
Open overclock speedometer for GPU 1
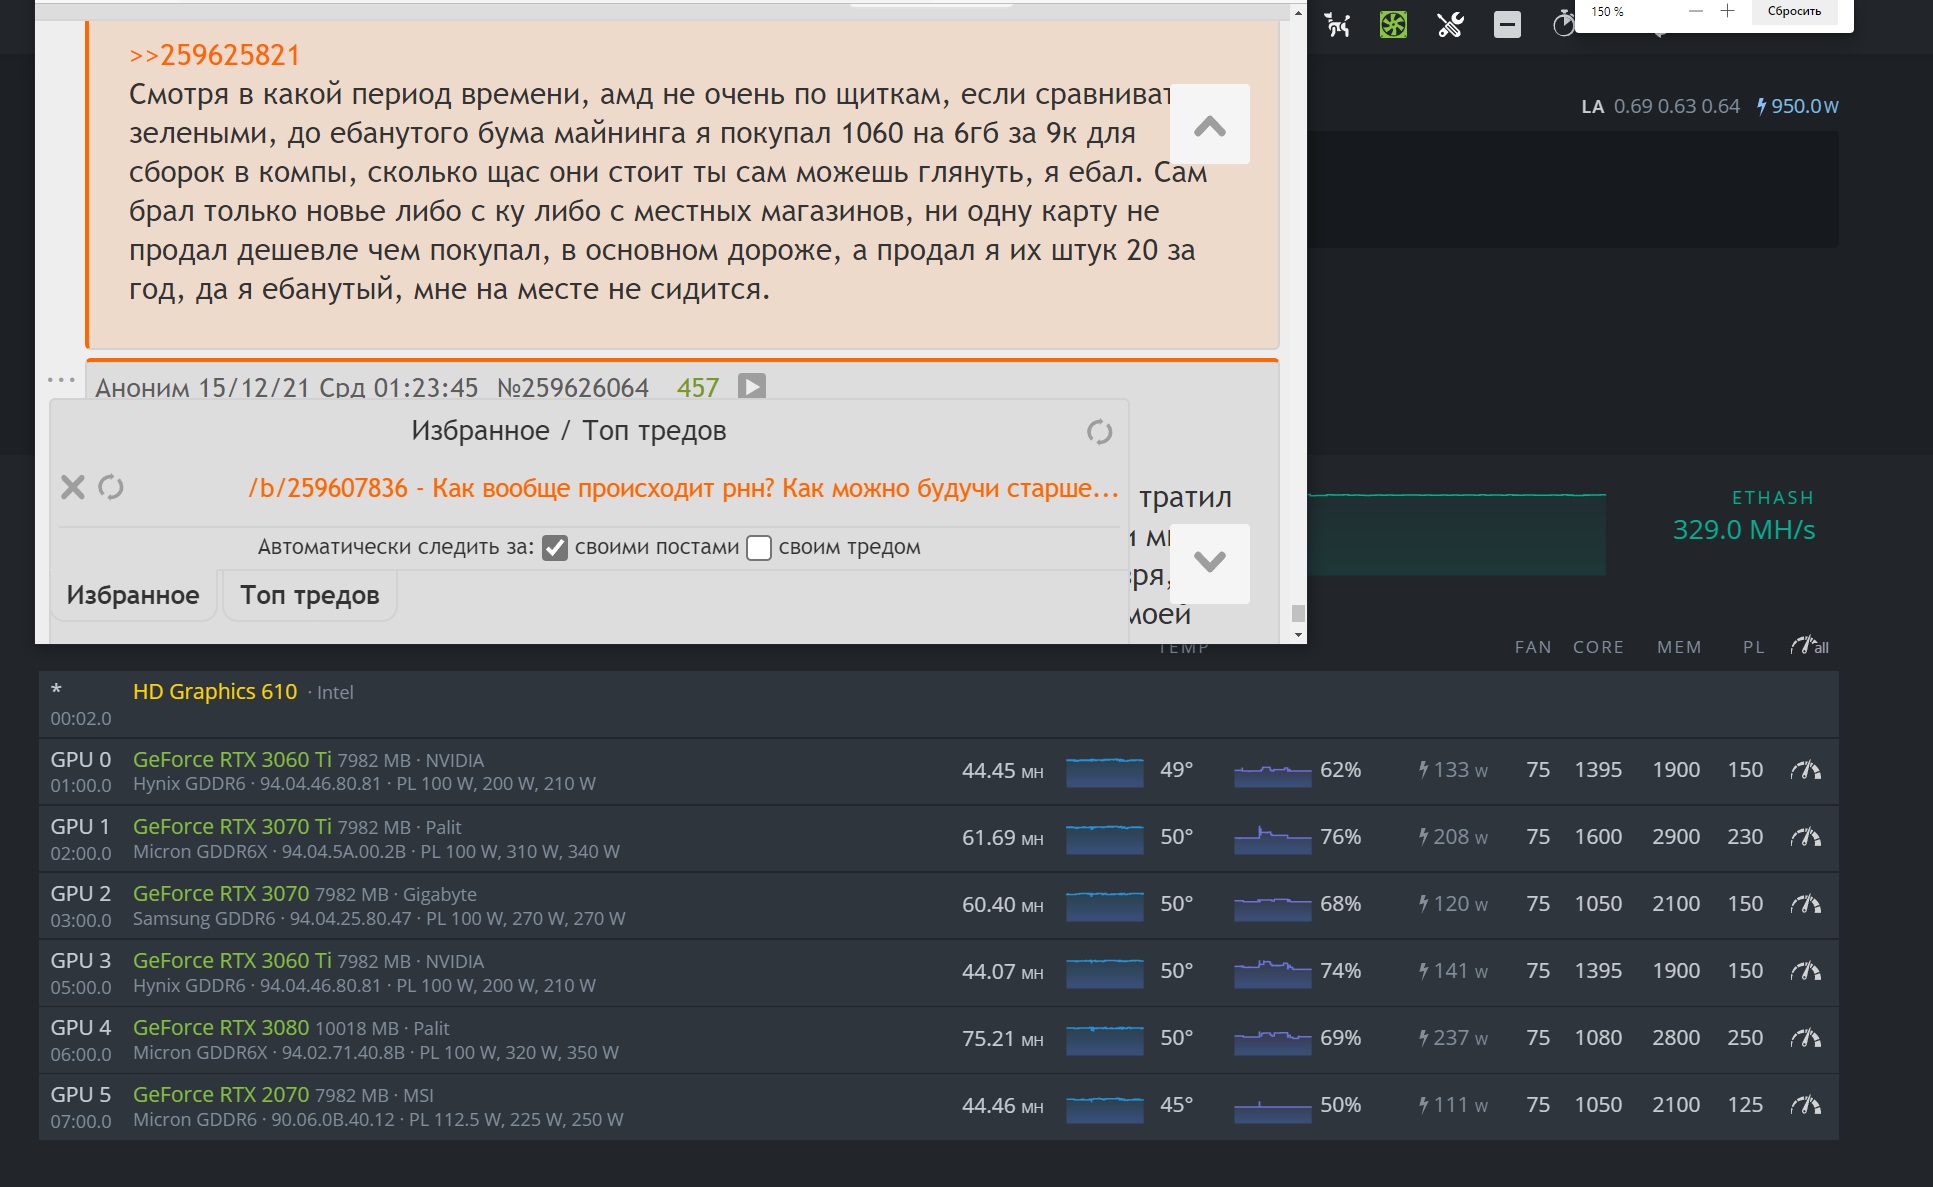1805,837
